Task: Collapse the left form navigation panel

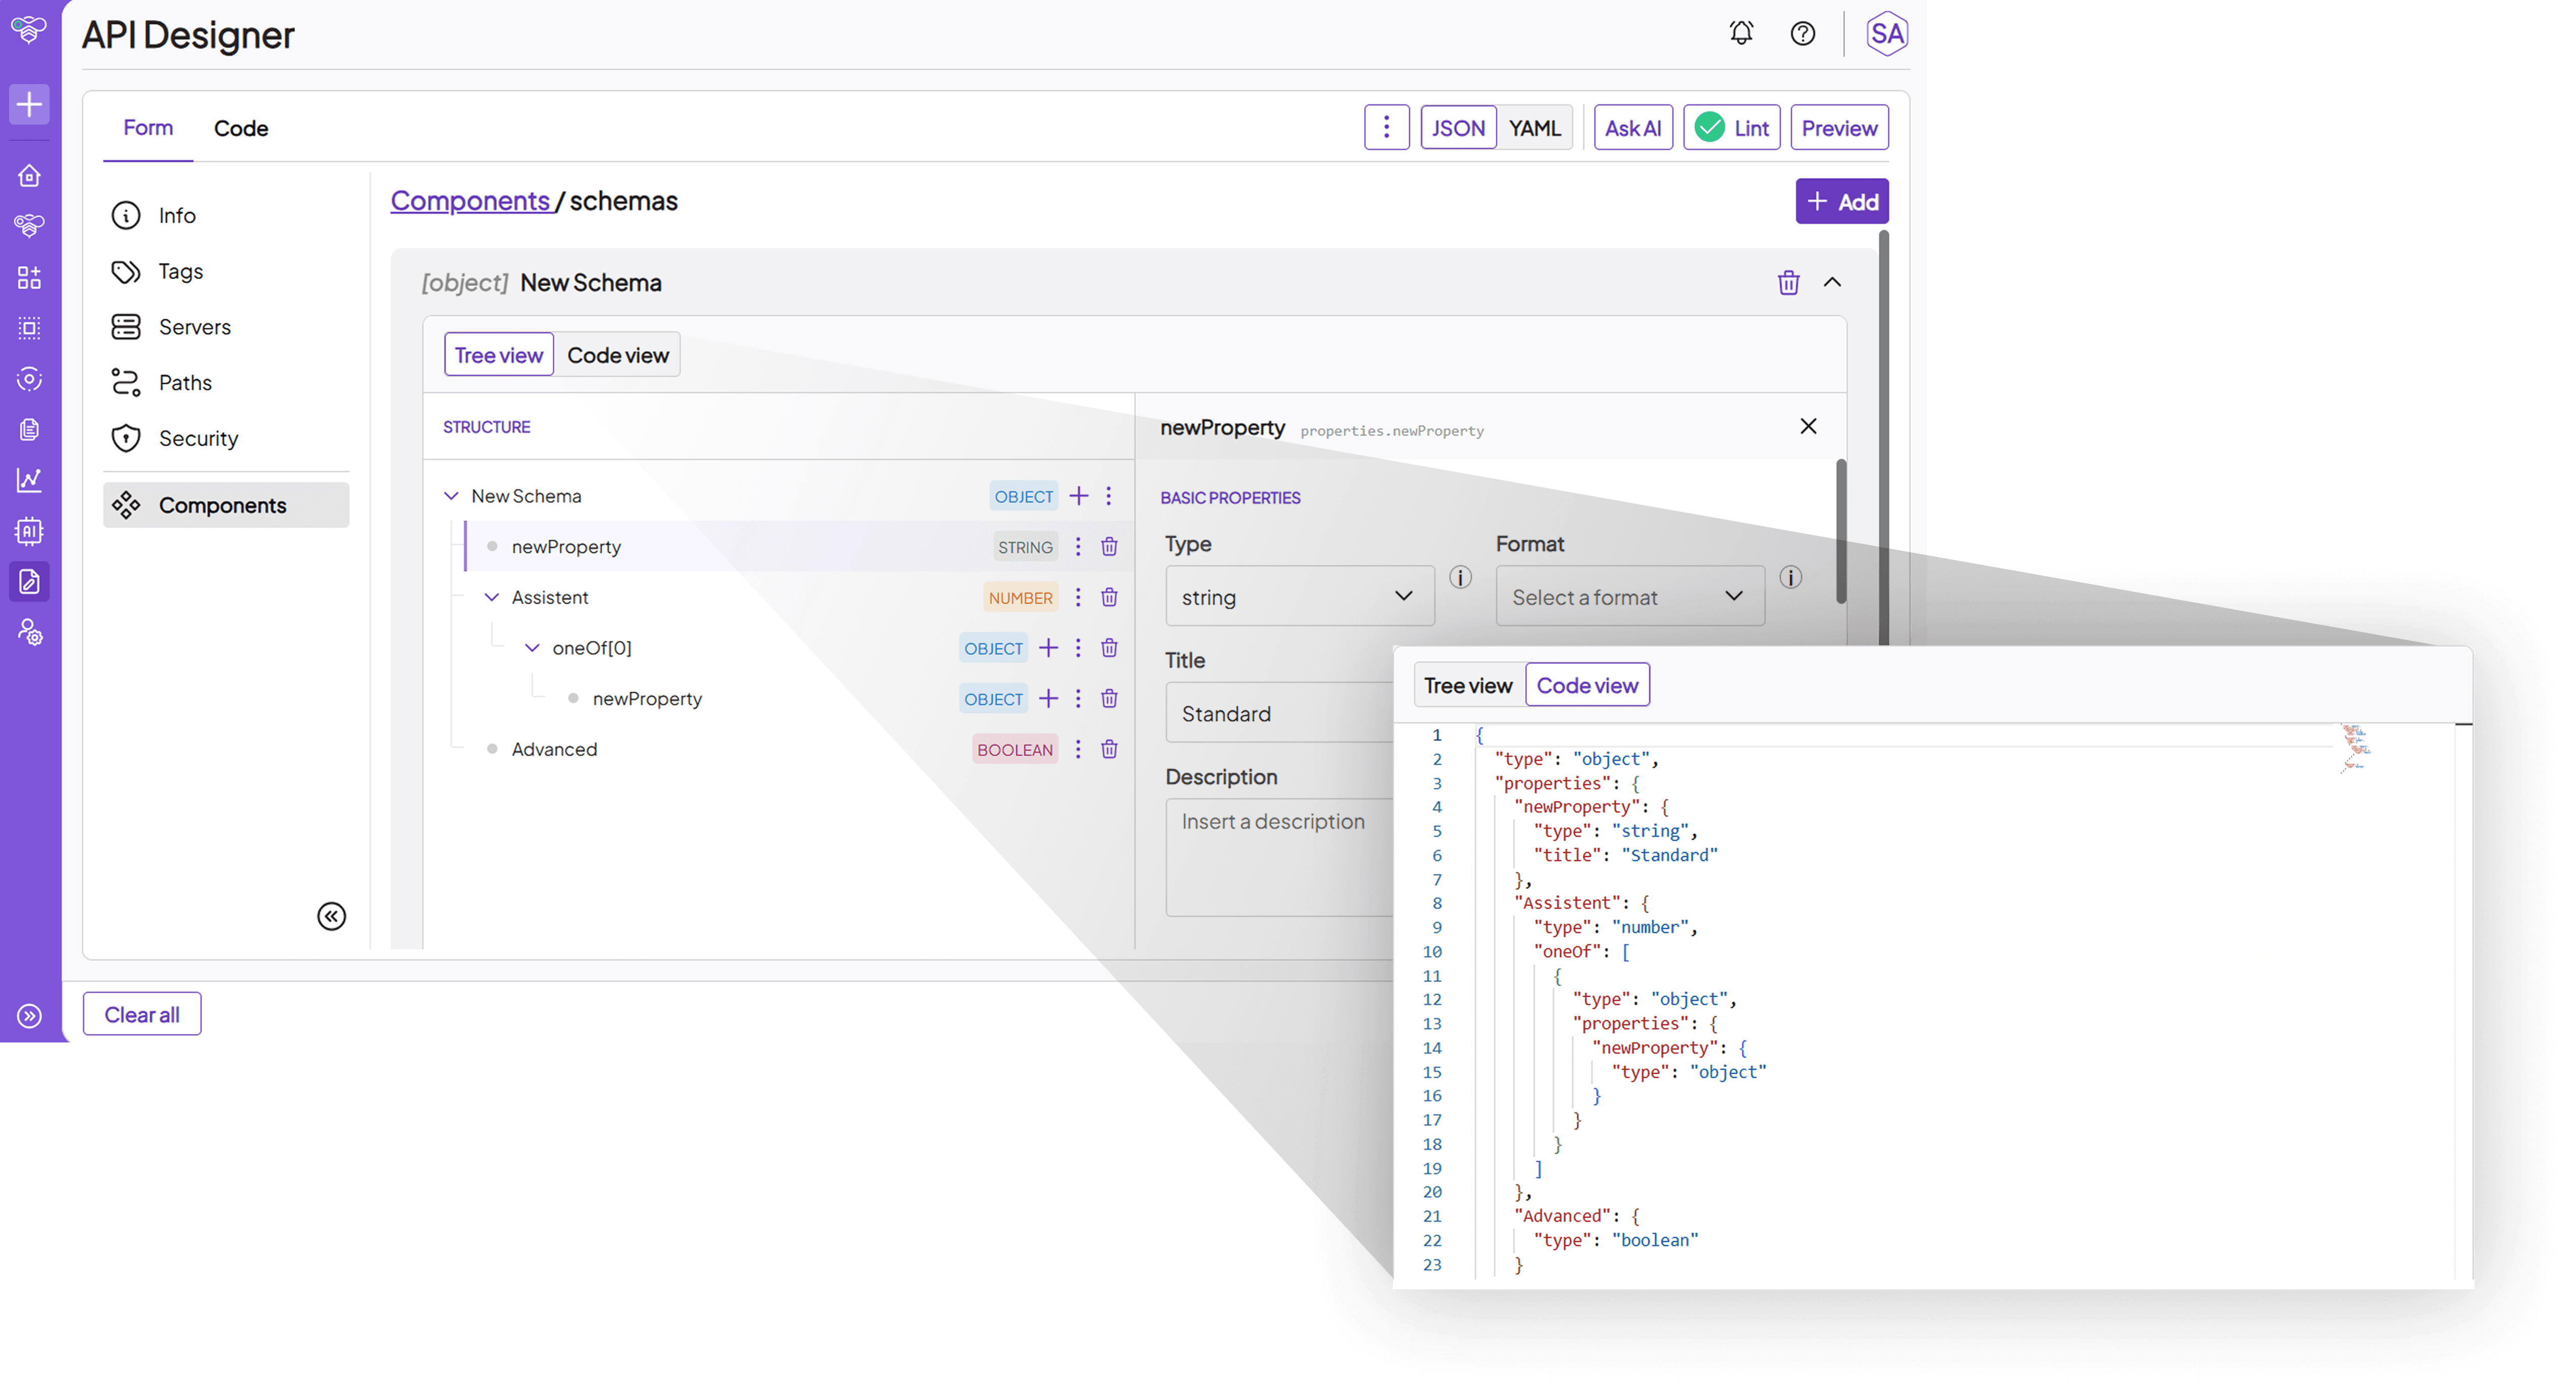Action: click(x=331, y=916)
